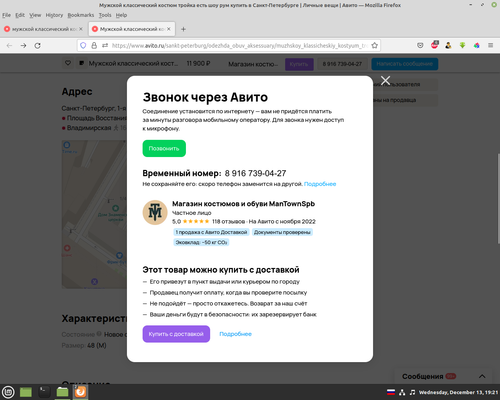
Task: Open a new tab with plus button
Action: (x=183, y=29)
